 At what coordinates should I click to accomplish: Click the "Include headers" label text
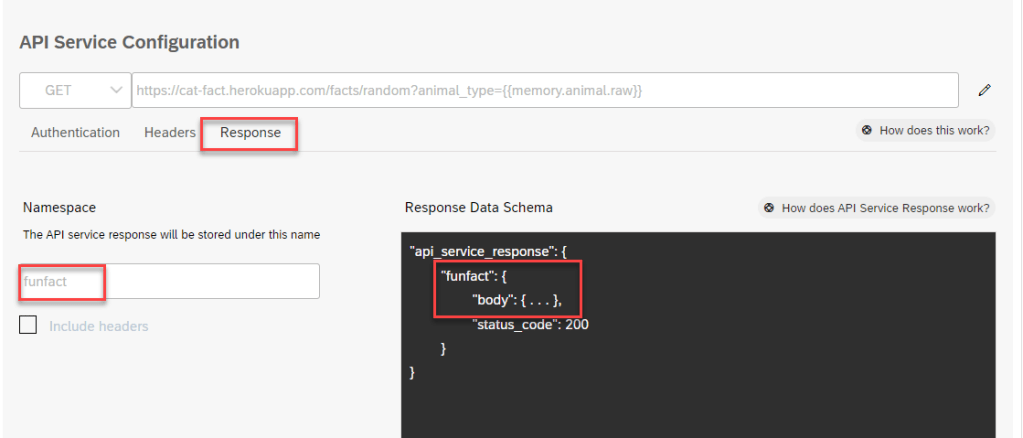(99, 326)
